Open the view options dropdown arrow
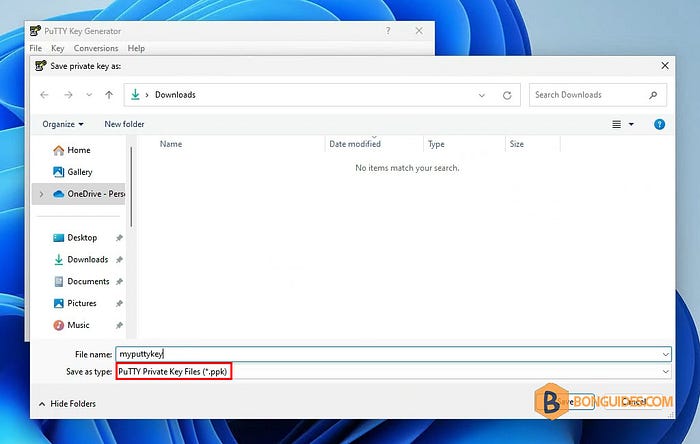 coord(631,124)
